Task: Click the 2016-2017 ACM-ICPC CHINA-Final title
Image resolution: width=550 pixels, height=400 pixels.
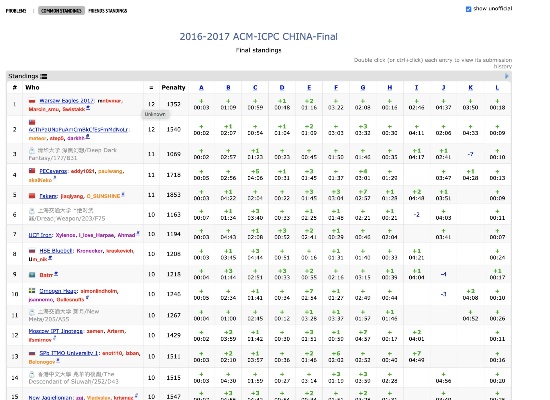Action: [x=259, y=36]
